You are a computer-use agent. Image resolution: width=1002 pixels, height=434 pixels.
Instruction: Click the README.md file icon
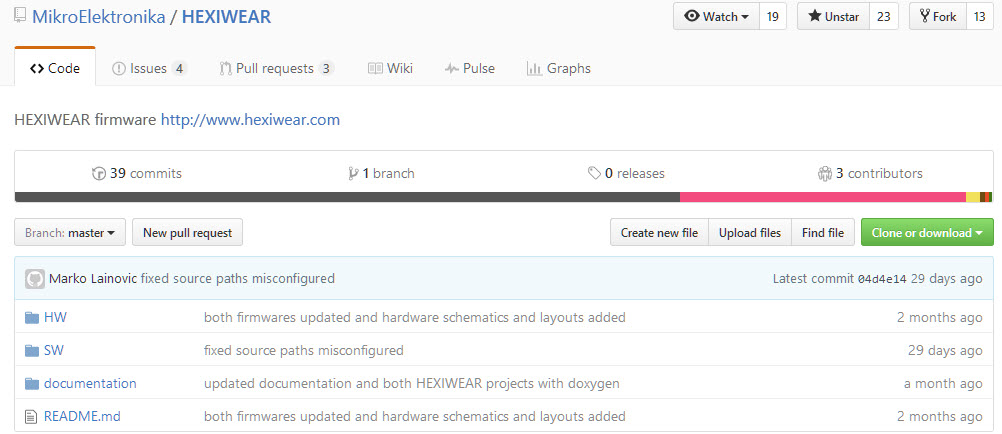tap(31, 416)
